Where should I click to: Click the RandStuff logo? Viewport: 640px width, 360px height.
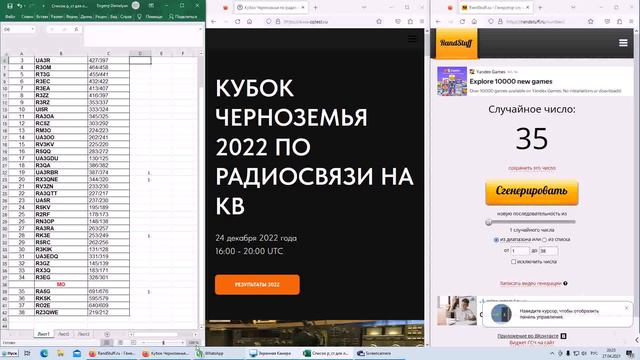456,43
